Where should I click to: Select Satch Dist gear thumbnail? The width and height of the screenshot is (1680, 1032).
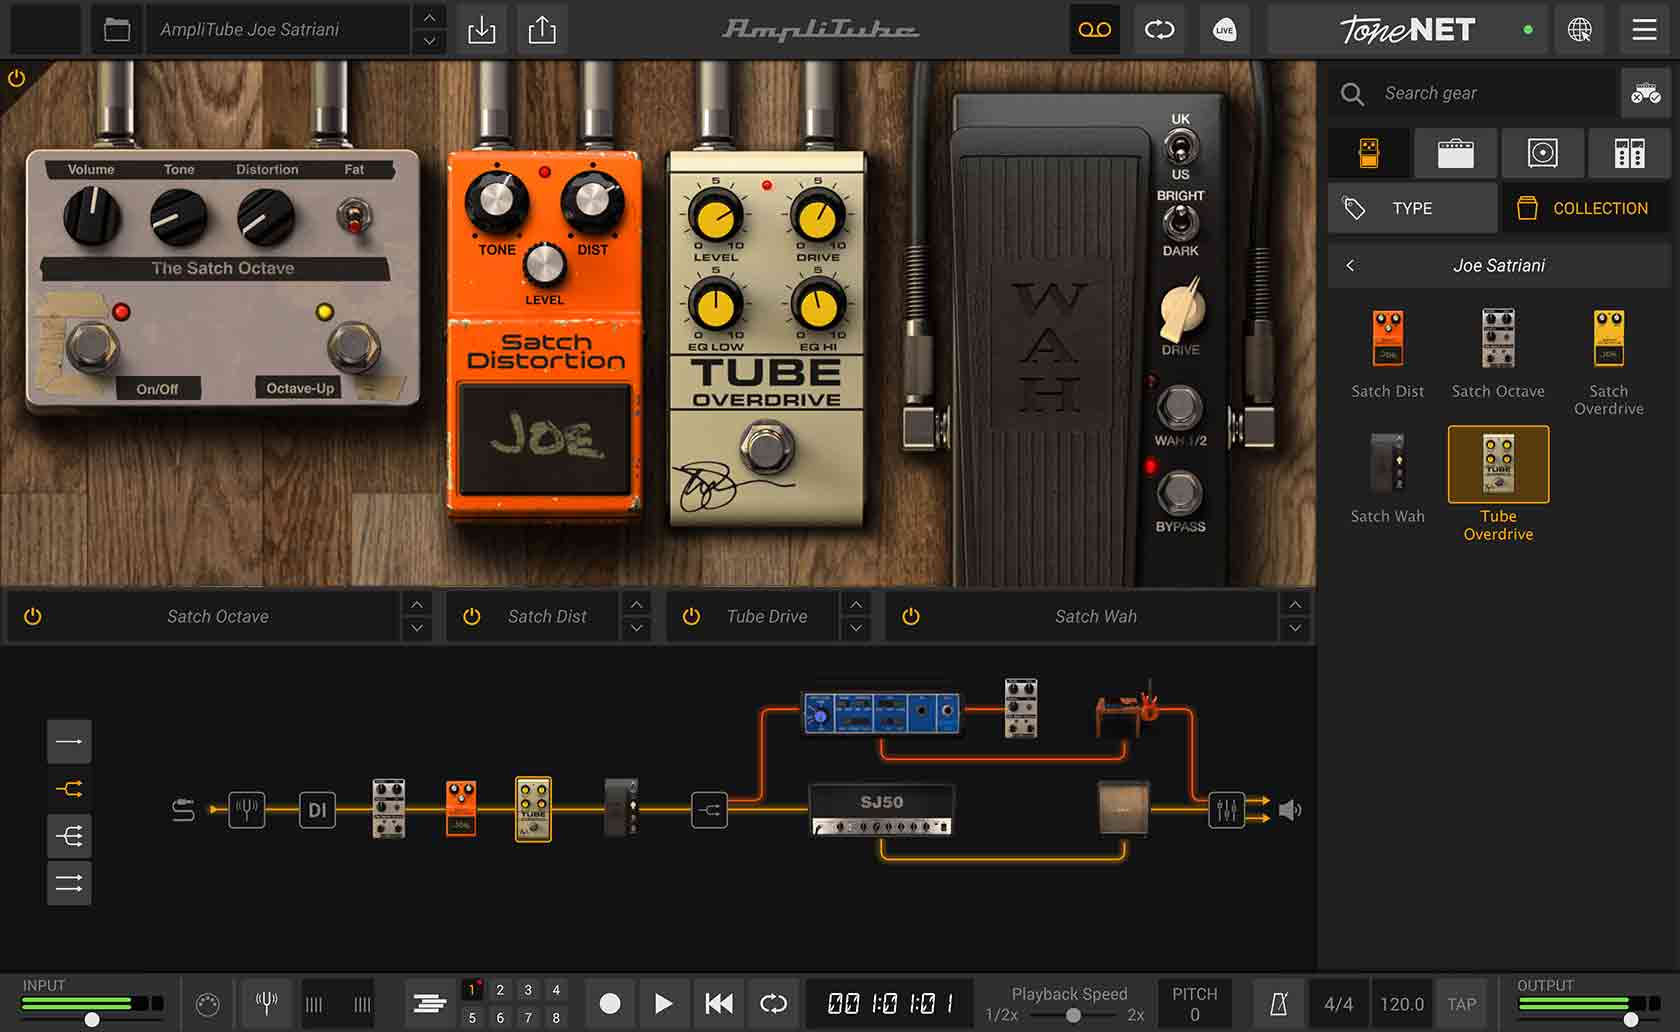[x=1388, y=340]
